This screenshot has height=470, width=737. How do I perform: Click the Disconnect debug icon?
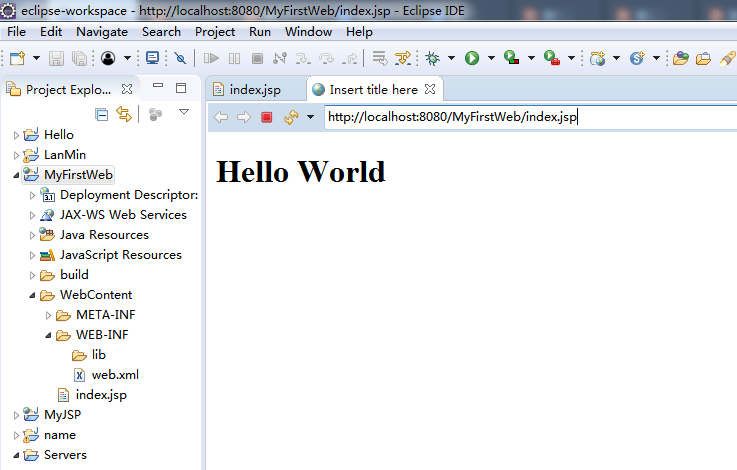coord(280,58)
